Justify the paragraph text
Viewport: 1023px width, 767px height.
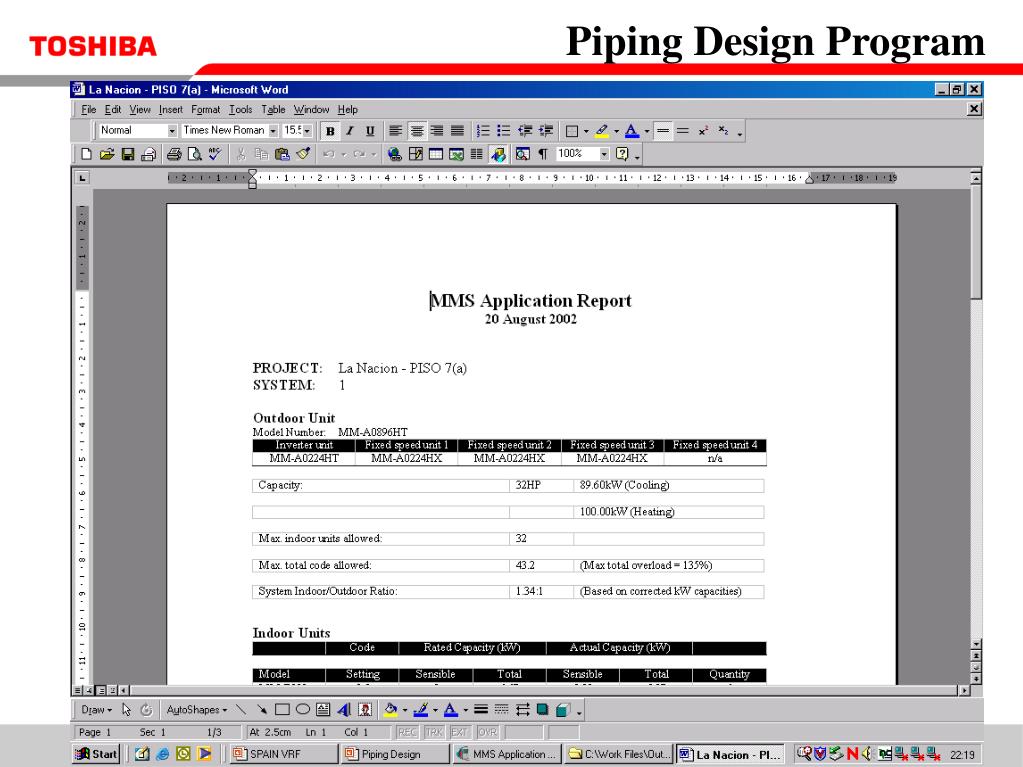pos(458,131)
